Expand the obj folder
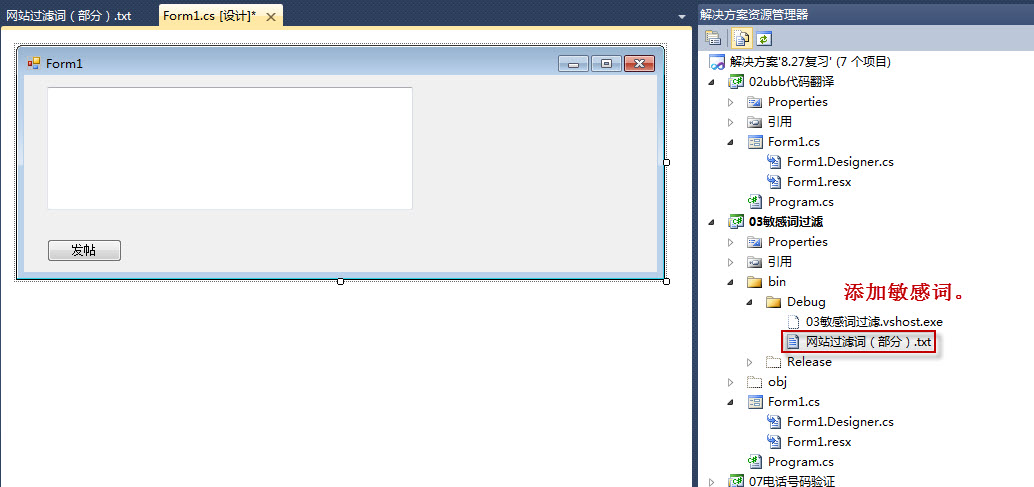This screenshot has width=1034, height=487. click(731, 382)
